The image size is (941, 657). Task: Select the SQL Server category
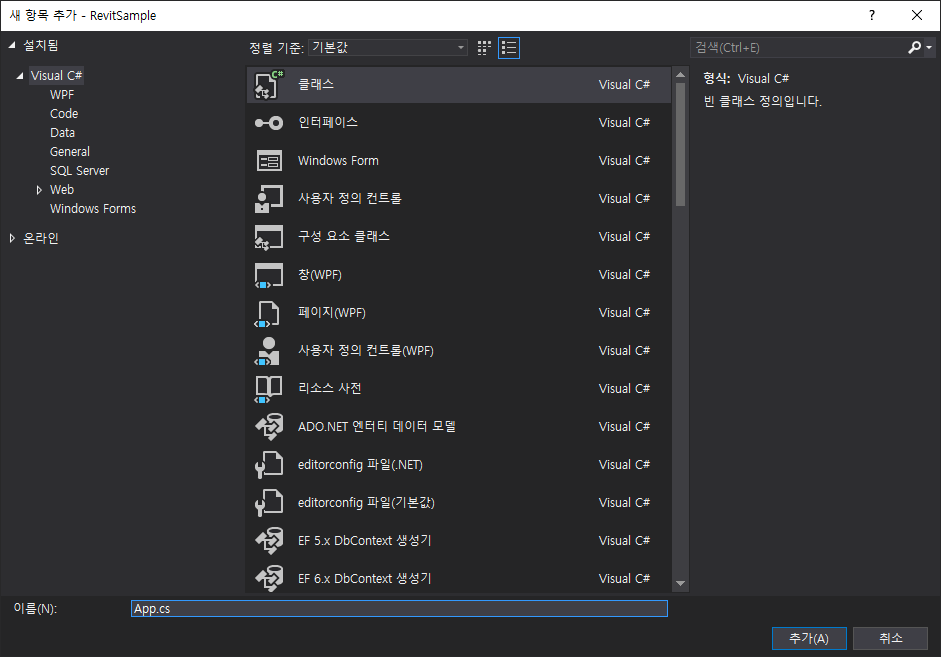point(79,171)
